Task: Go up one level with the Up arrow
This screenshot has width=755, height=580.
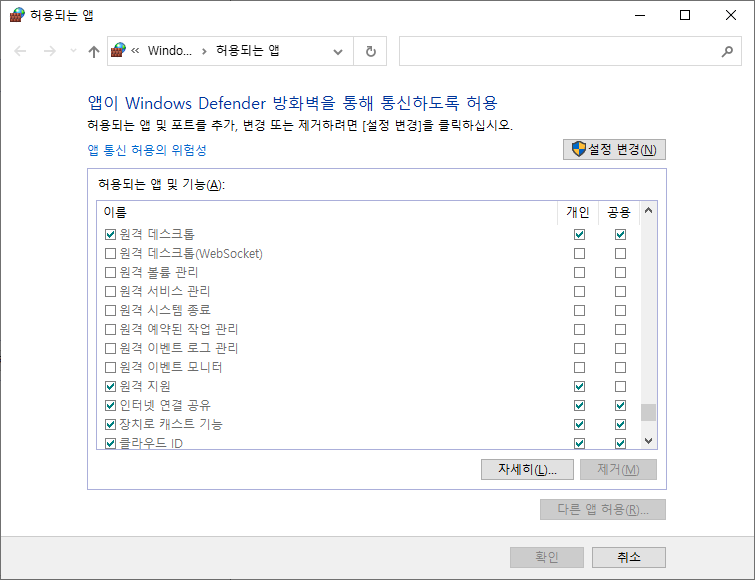Action: coord(94,51)
